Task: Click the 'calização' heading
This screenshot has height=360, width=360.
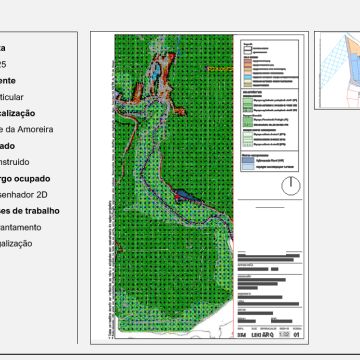Action: 17,113
